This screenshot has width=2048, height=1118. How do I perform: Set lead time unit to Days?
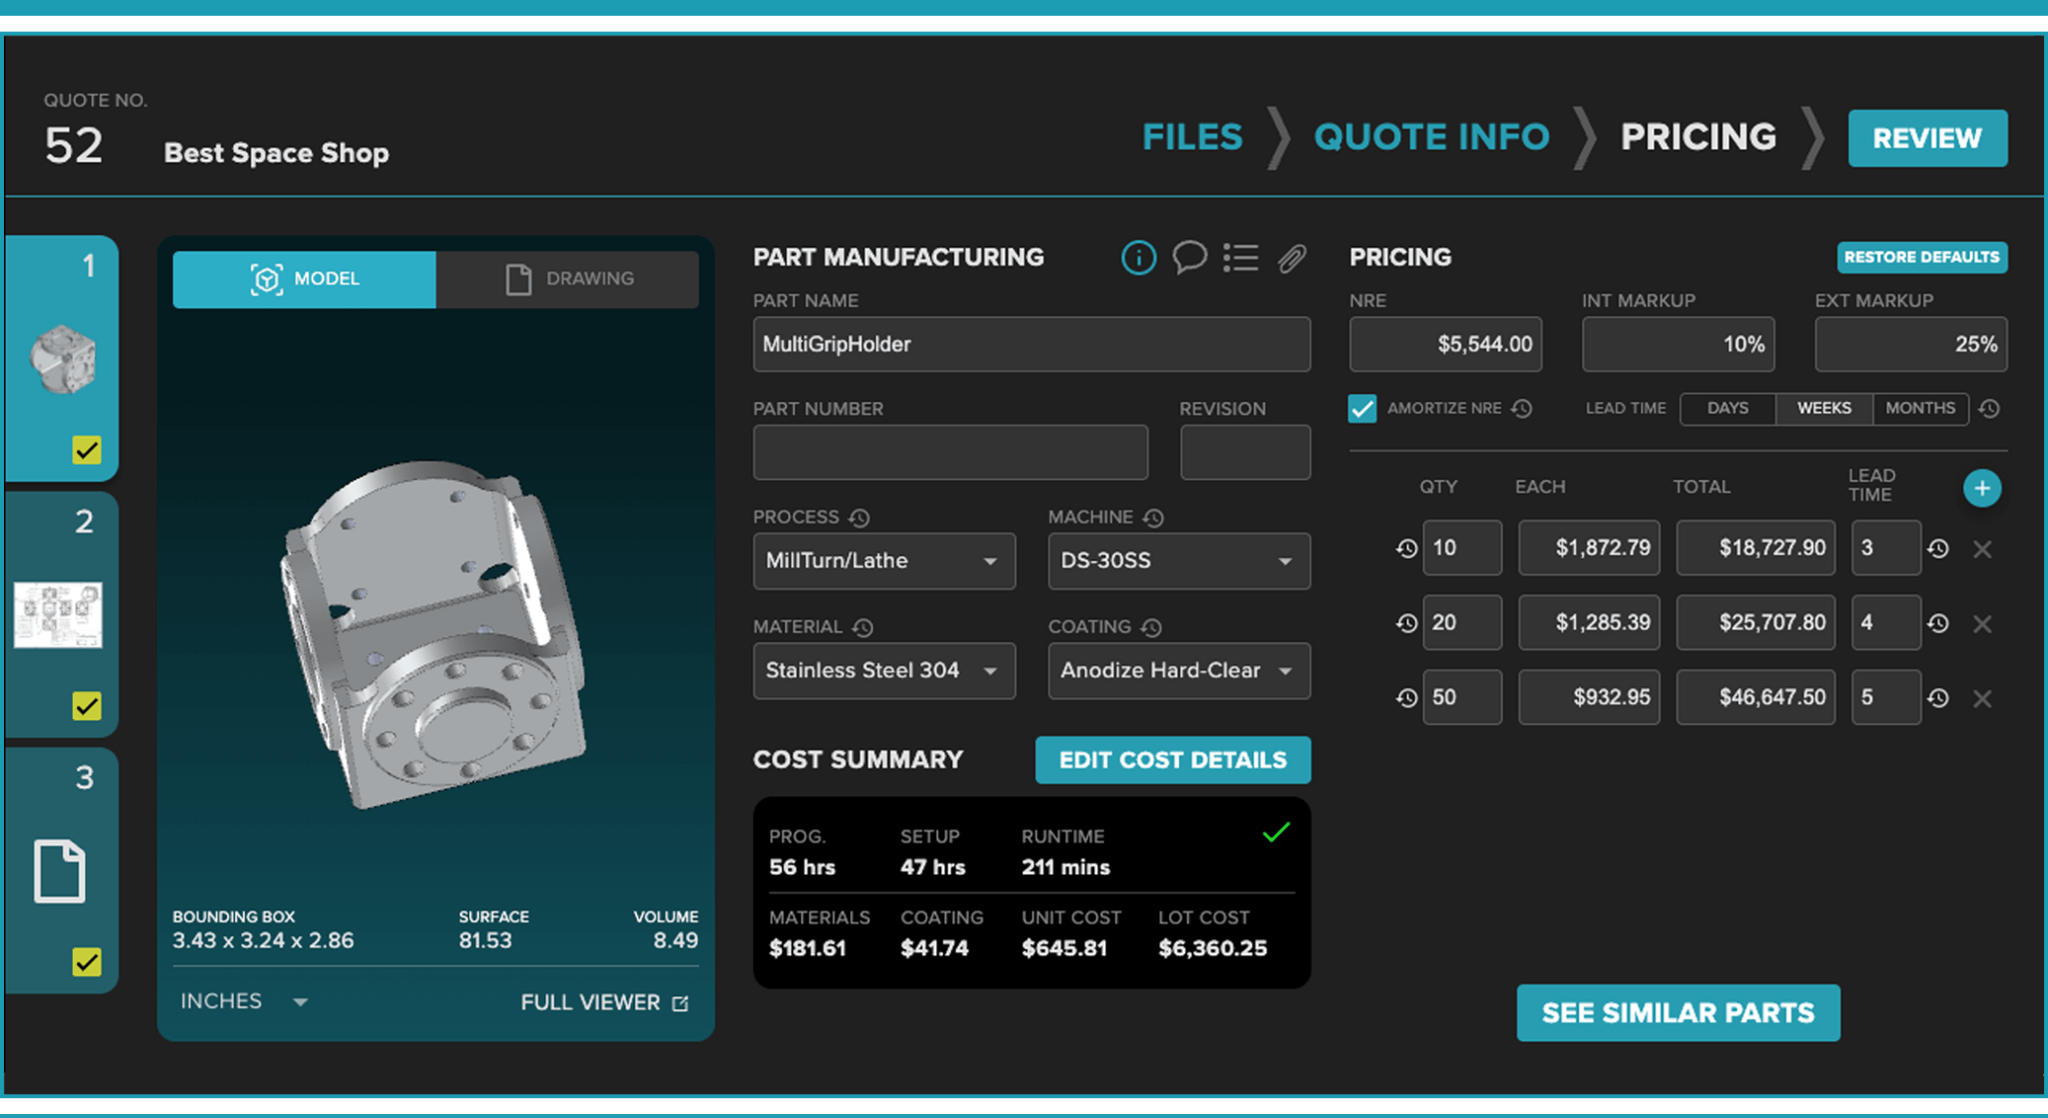[1728, 408]
